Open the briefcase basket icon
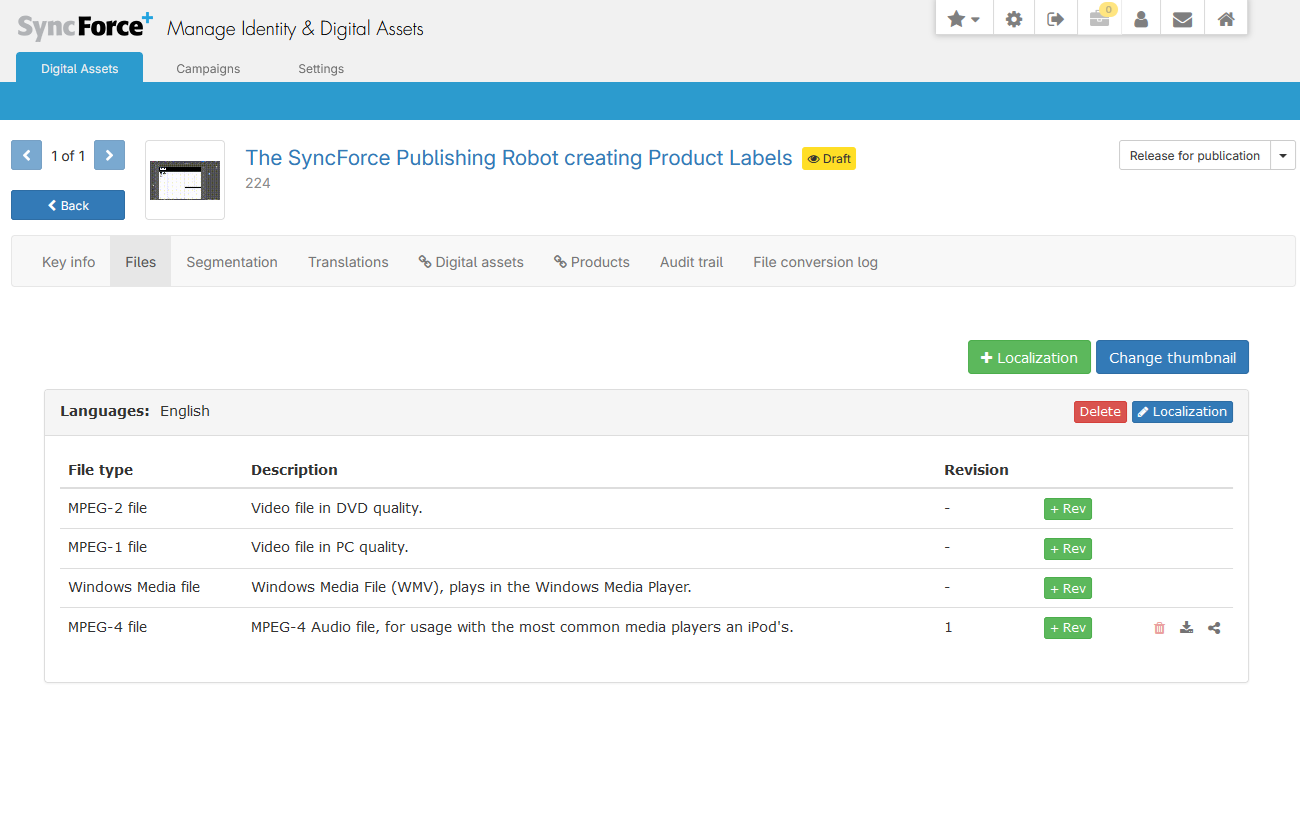This screenshot has height=813, width=1300. click(x=1099, y=19)
